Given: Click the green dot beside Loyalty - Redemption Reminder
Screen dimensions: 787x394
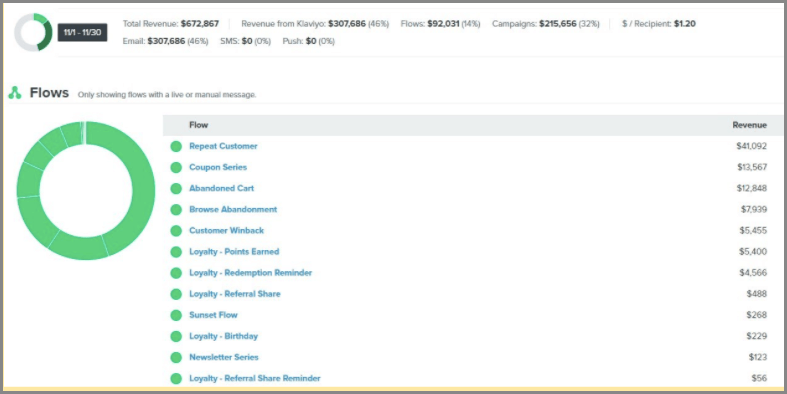Looking at the screenshot, I should point(176,273).
